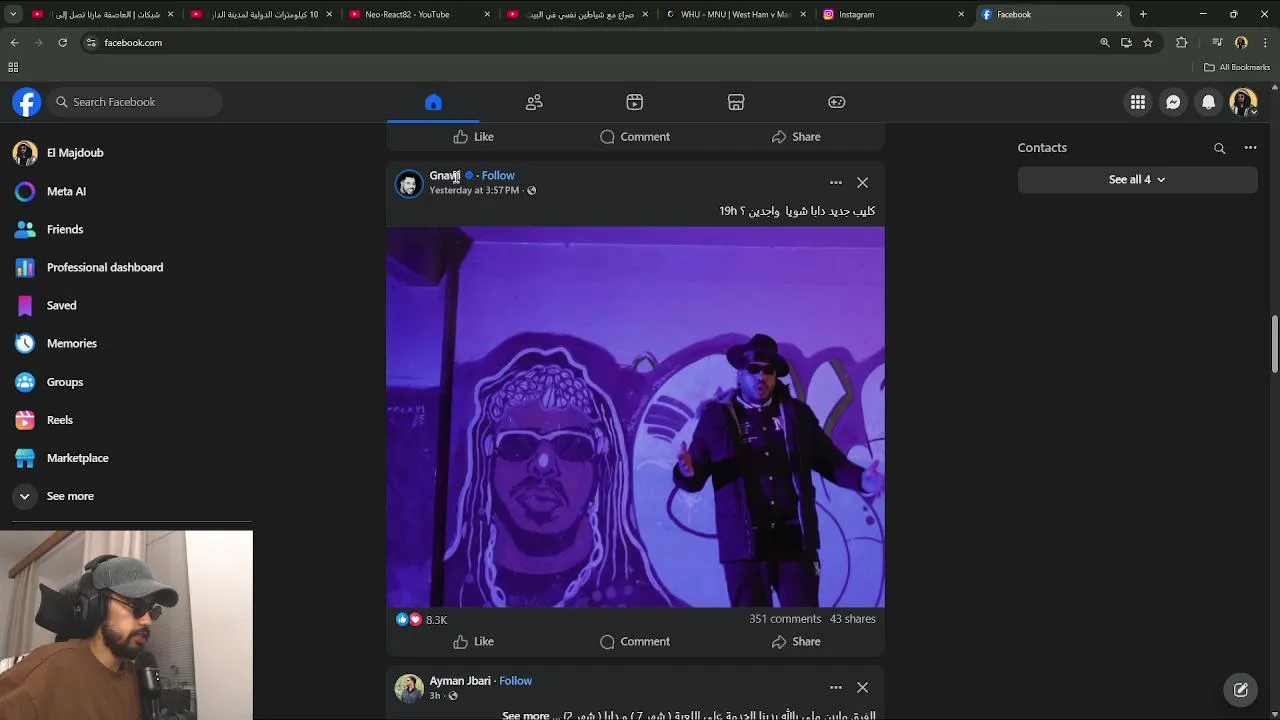Follow Ayman Jbari

pyautogui.click(x=515, y=681)
